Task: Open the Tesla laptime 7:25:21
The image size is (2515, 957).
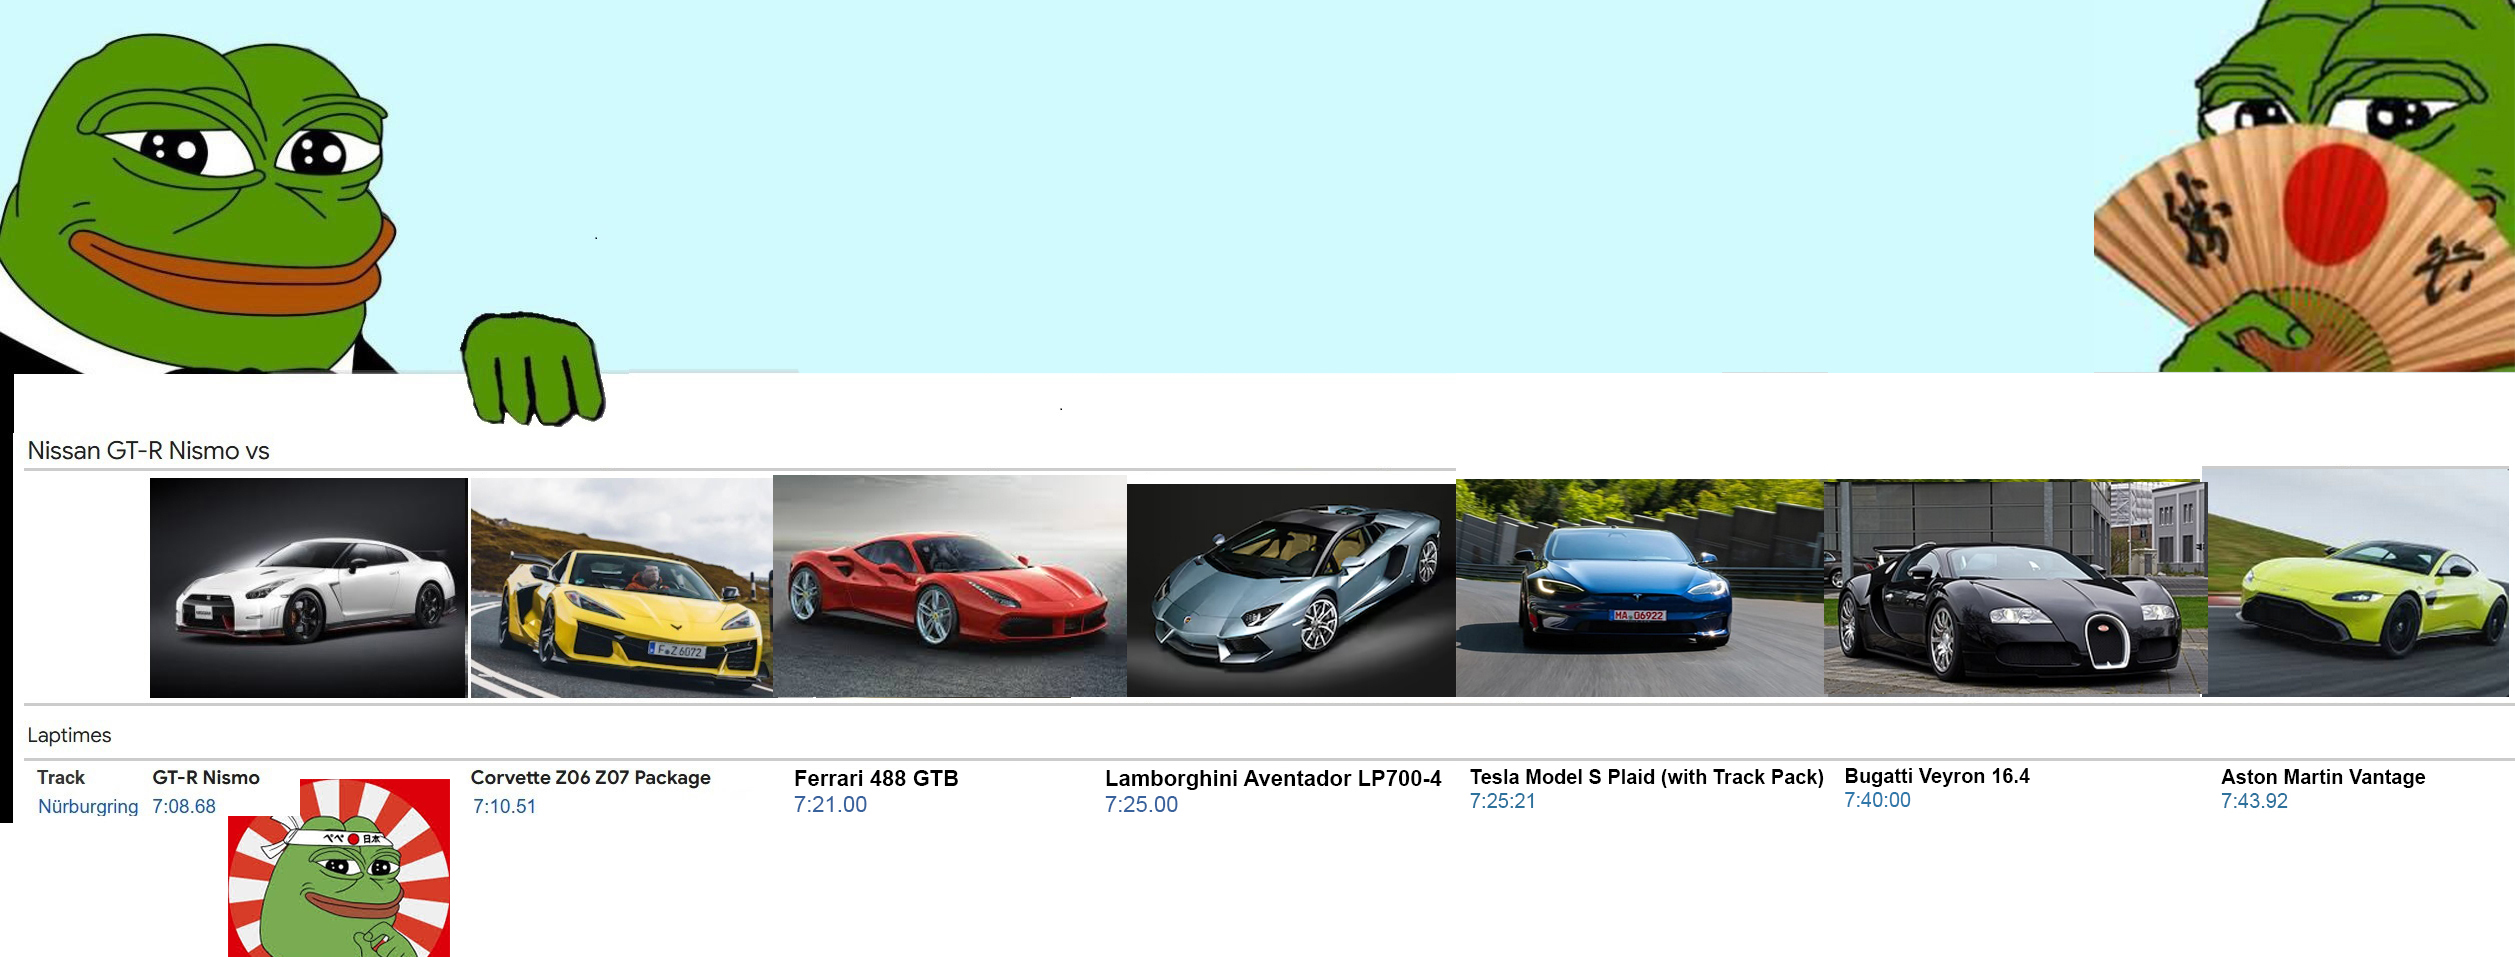Action: [x=1502, y=800]
